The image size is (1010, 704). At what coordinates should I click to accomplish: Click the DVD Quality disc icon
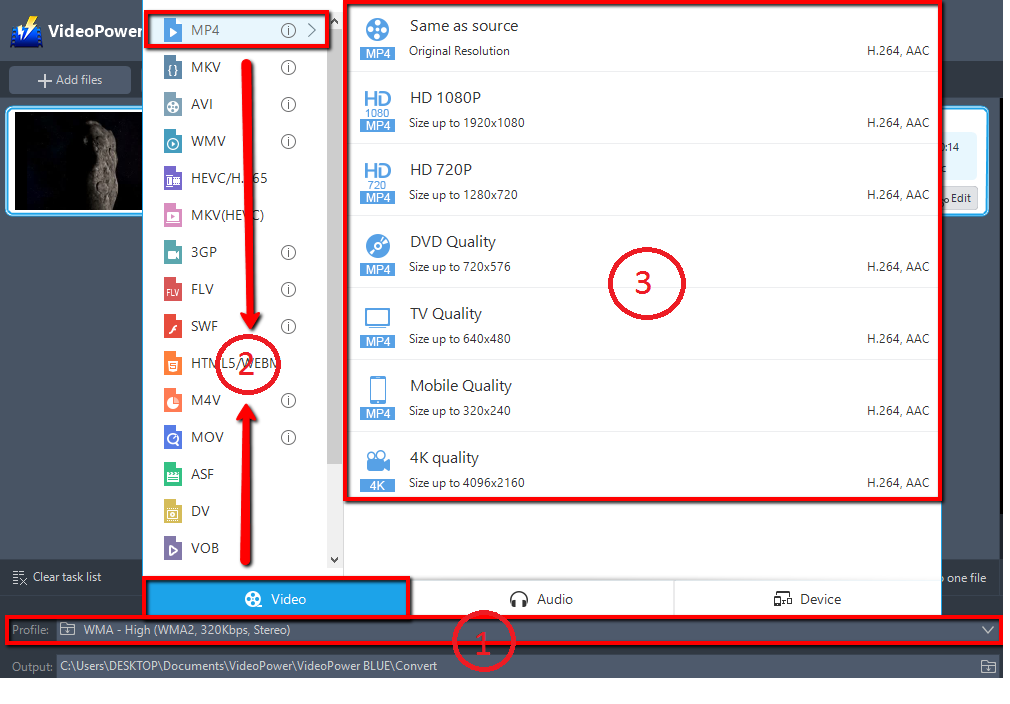(377, 245)
